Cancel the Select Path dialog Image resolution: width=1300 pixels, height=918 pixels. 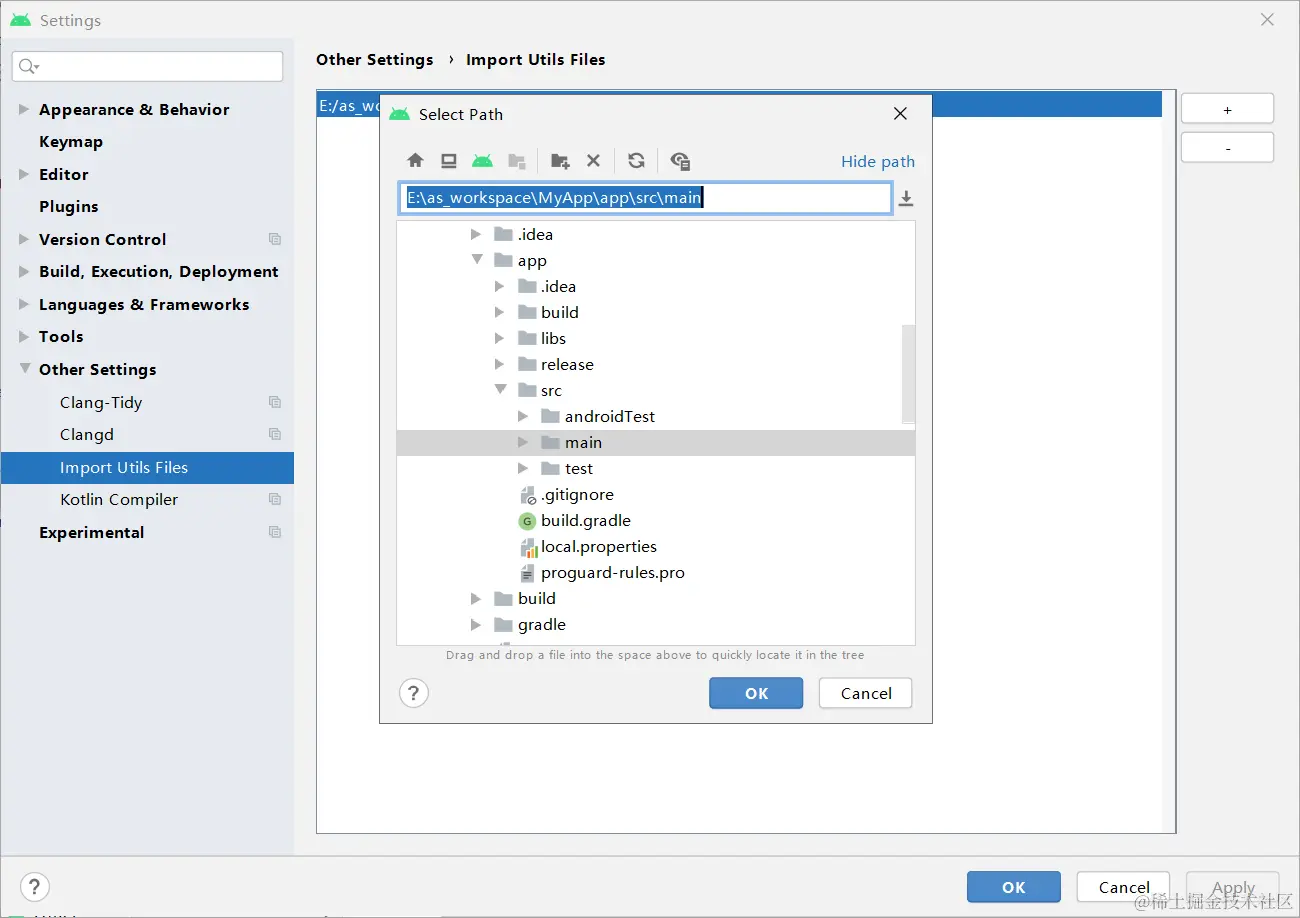pos(866,693)
